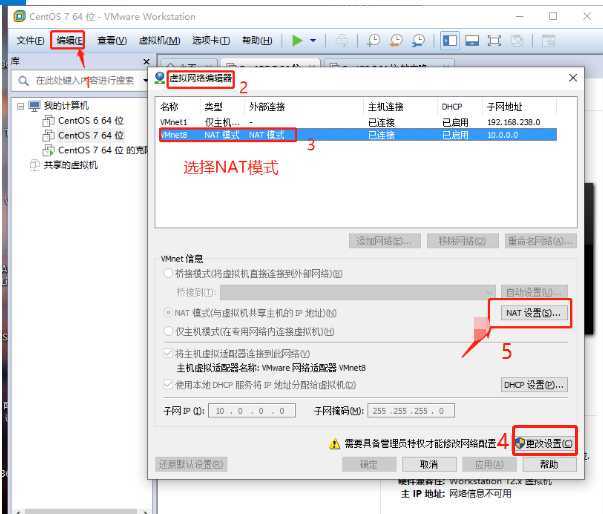The width and height of the screenshot is (603, 514).
Task: Select 我的计算机 label in library tree
Action: click(66, 105)
